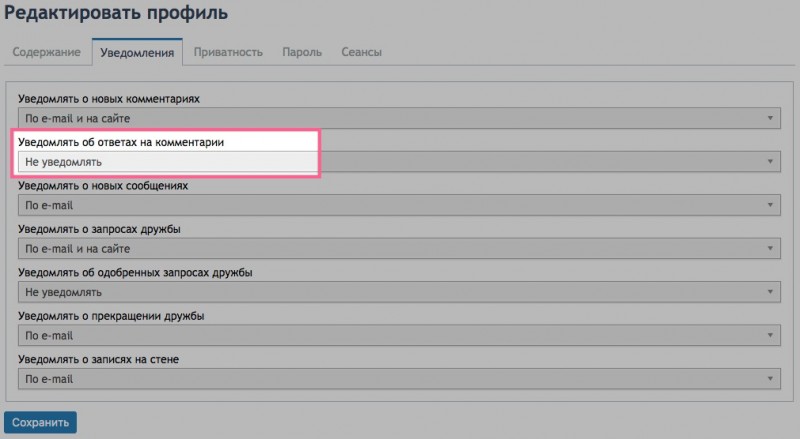Click the arrow of the comment replies dropdown

(x=770, y=162)
